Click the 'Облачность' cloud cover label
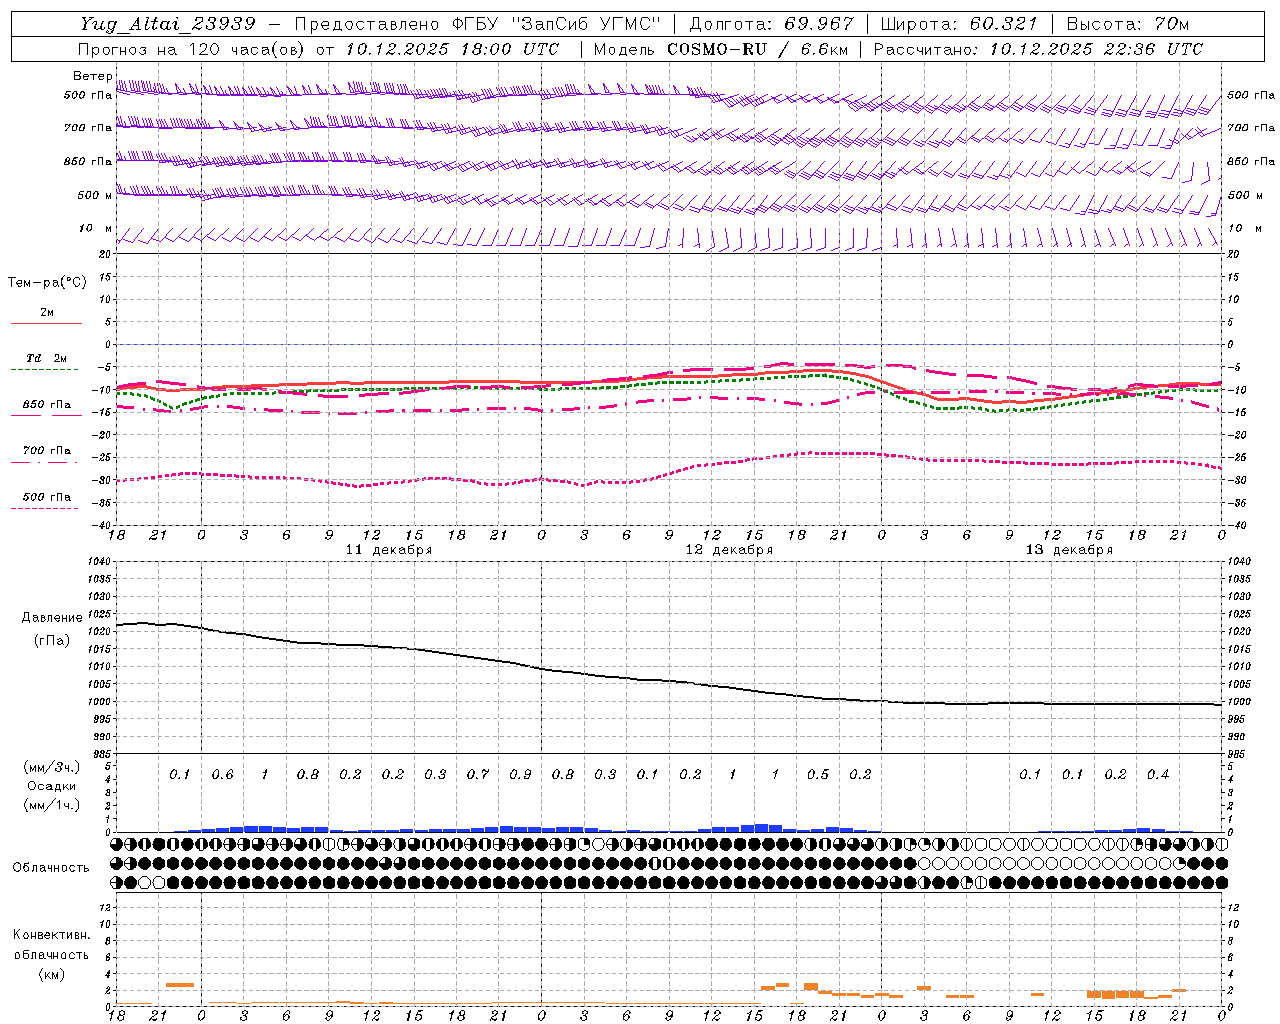Screen dimensions: 1280x1024 51,868
